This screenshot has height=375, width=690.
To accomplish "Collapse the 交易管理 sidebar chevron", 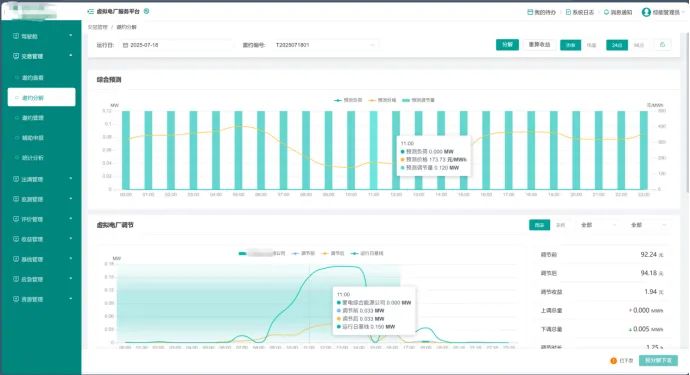I will coord(70,55).
